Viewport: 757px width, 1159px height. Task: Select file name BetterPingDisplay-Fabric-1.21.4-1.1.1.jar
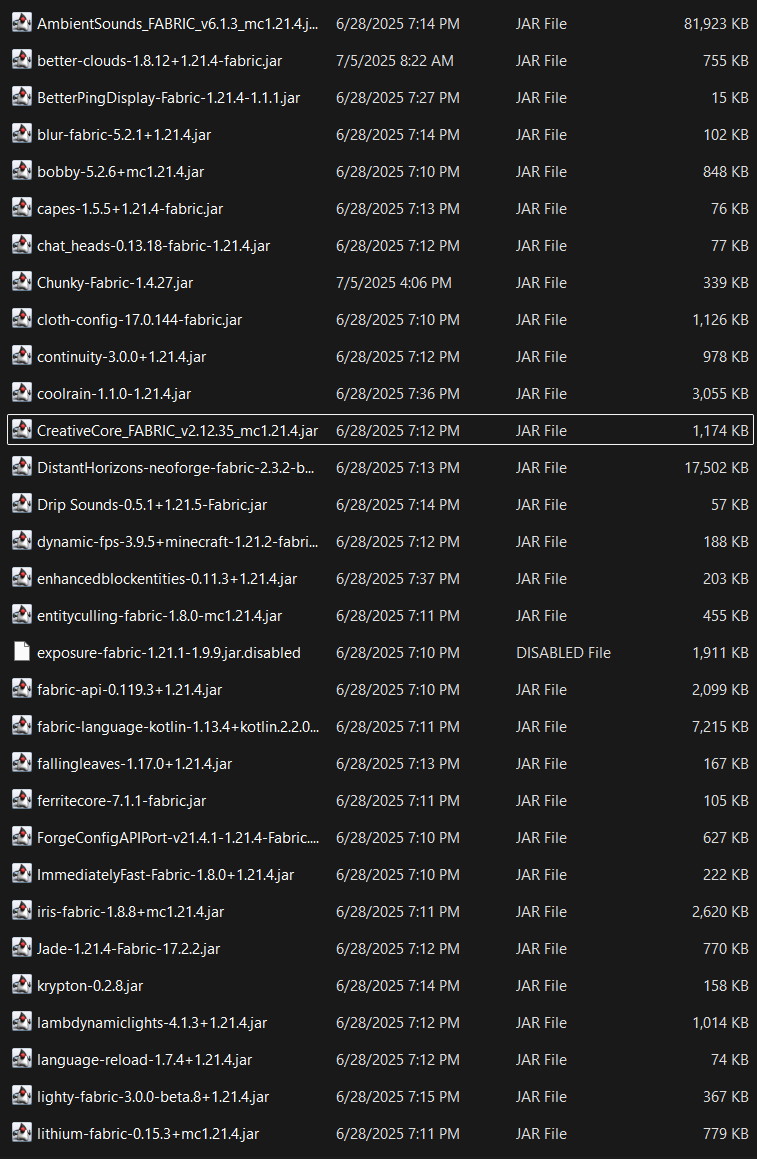169,98
